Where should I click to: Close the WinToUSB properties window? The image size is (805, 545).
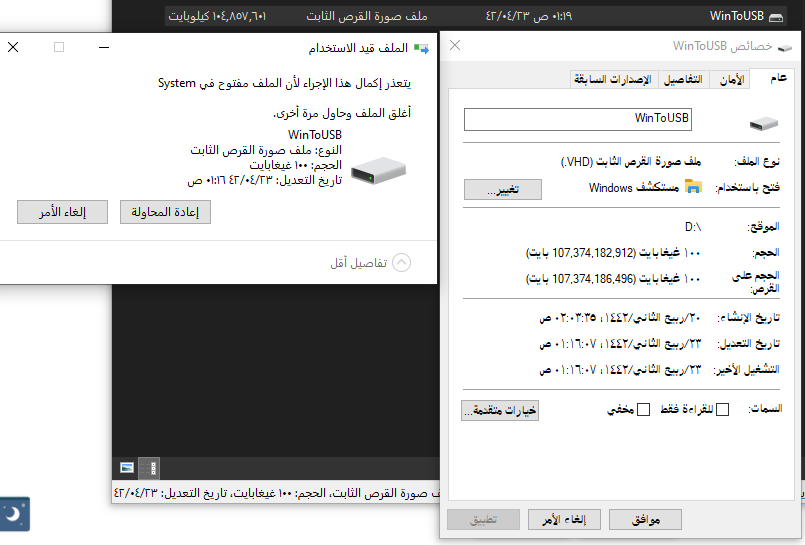[455, 46]
